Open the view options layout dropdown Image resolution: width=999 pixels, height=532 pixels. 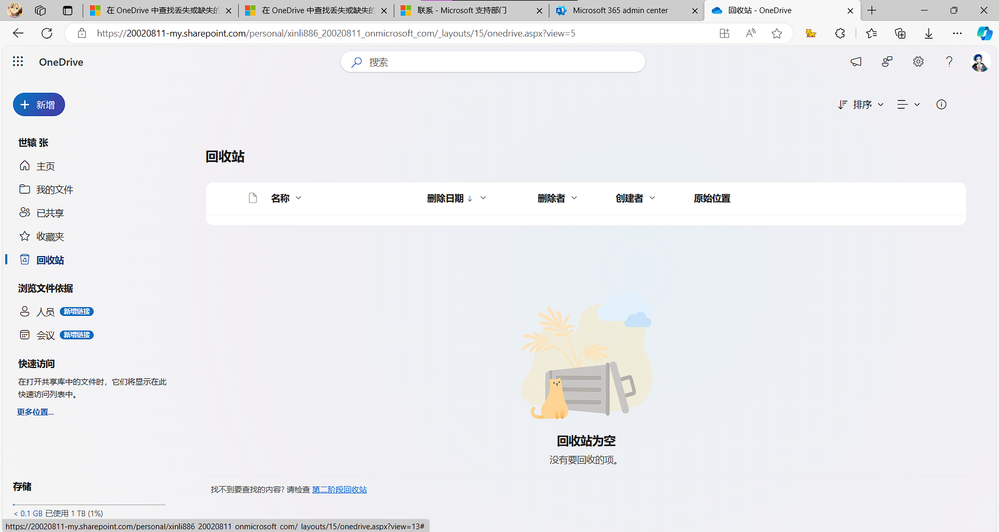[x=908, y=104]
